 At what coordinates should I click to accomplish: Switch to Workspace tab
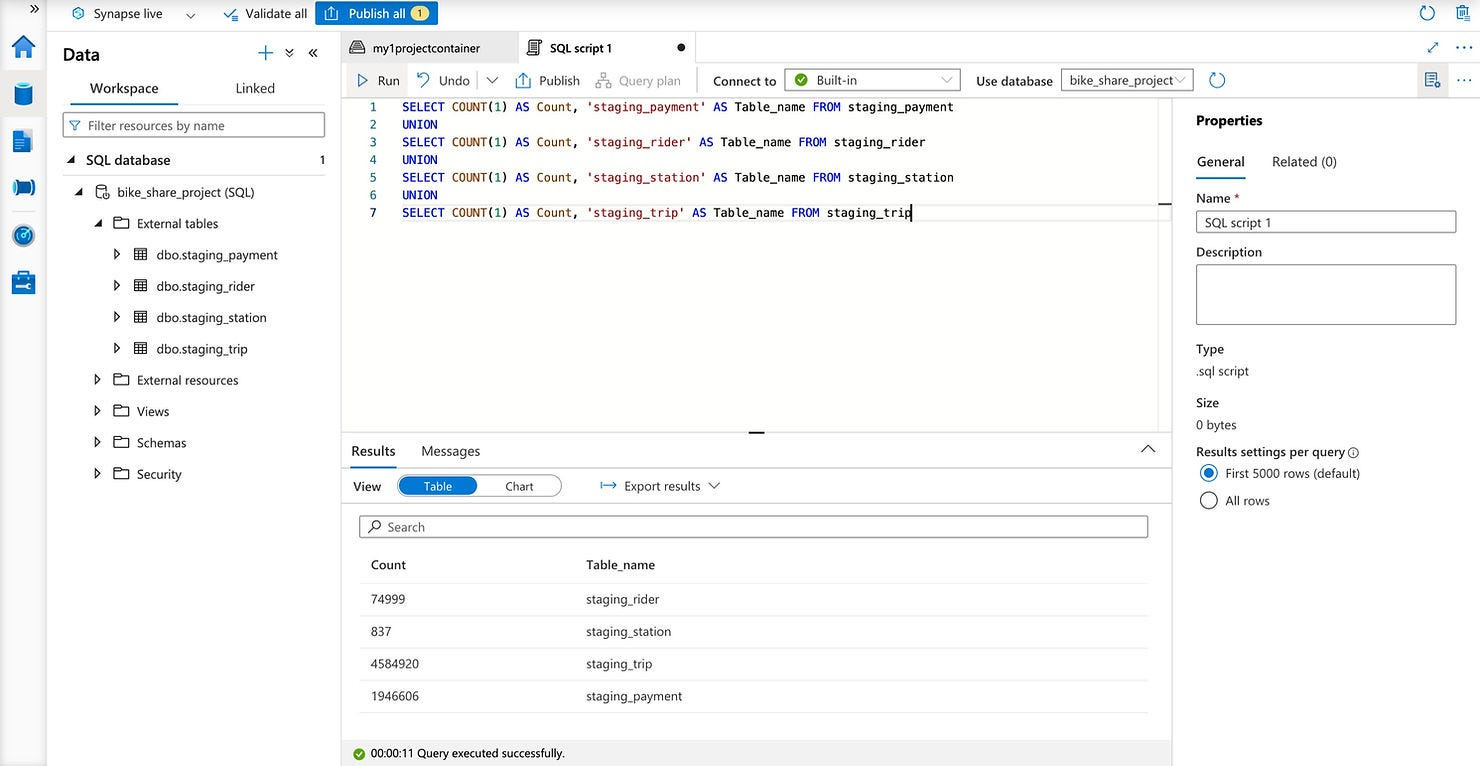(x=124, y=88)
